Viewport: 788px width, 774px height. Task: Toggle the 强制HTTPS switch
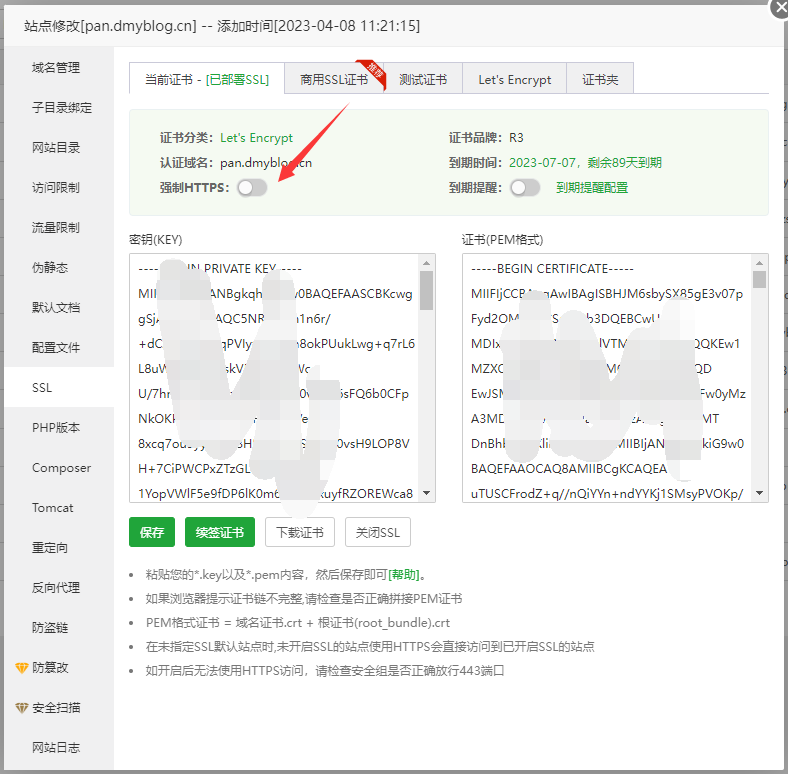click(252, 188)
